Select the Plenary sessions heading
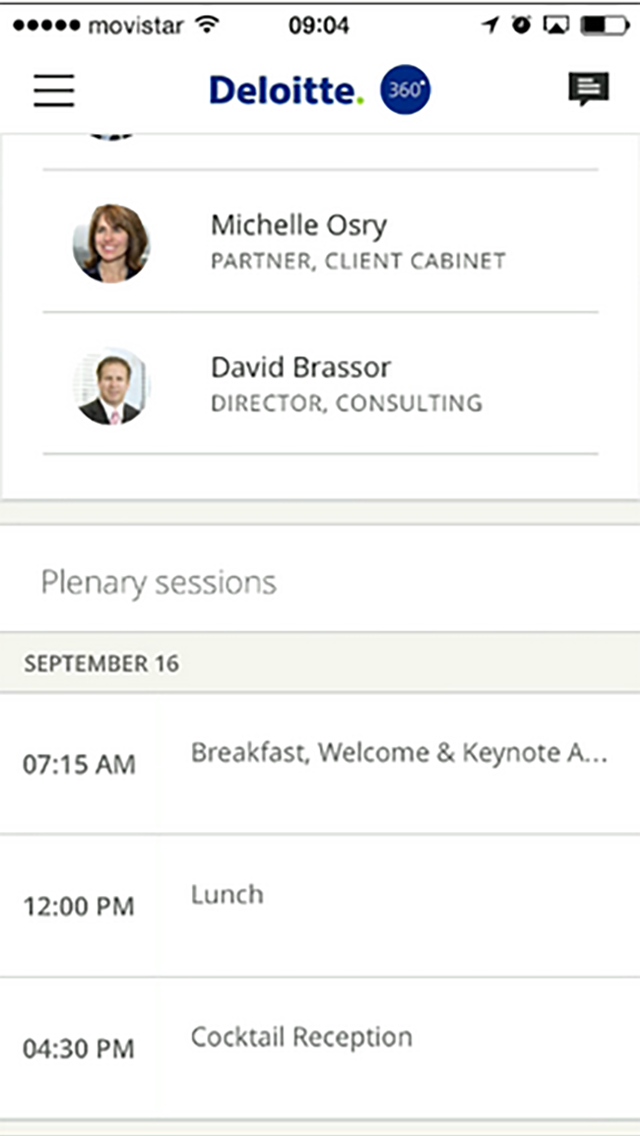Image resolution: width=640 pixels, height=1136 pixels. pos(158,582)
